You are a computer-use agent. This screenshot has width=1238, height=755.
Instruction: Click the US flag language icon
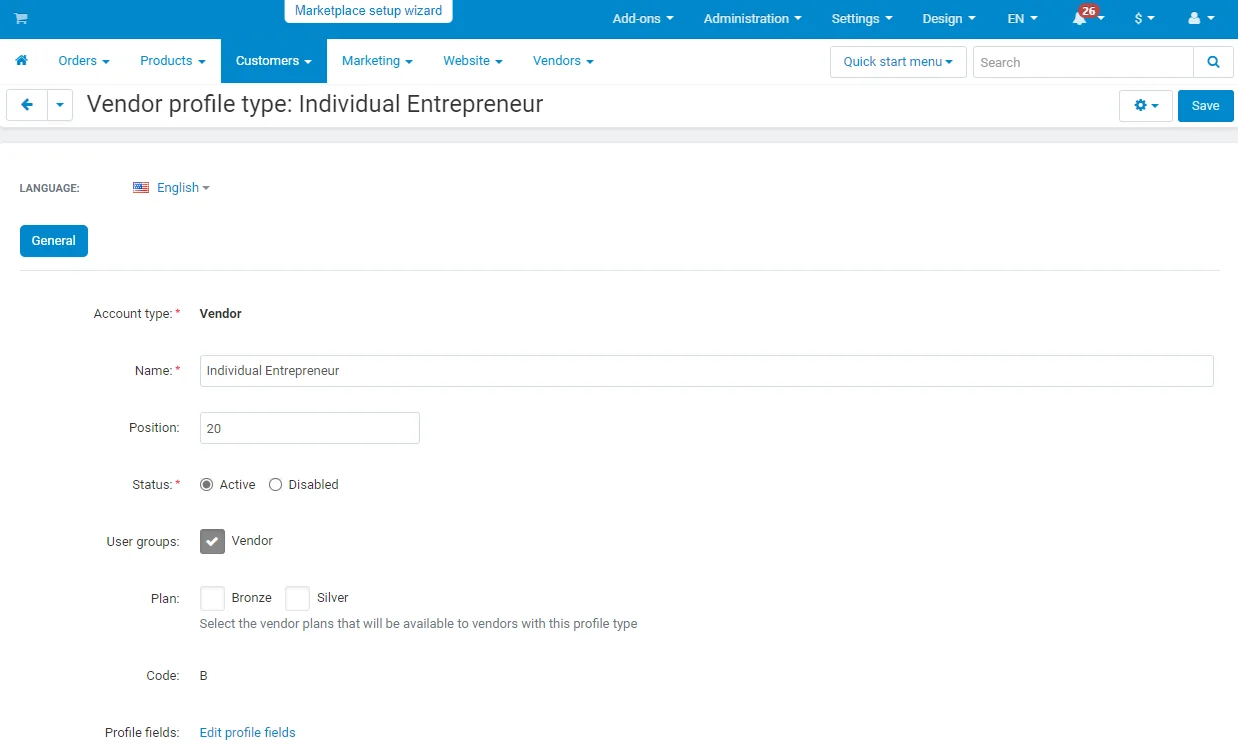tap(141, 188)
